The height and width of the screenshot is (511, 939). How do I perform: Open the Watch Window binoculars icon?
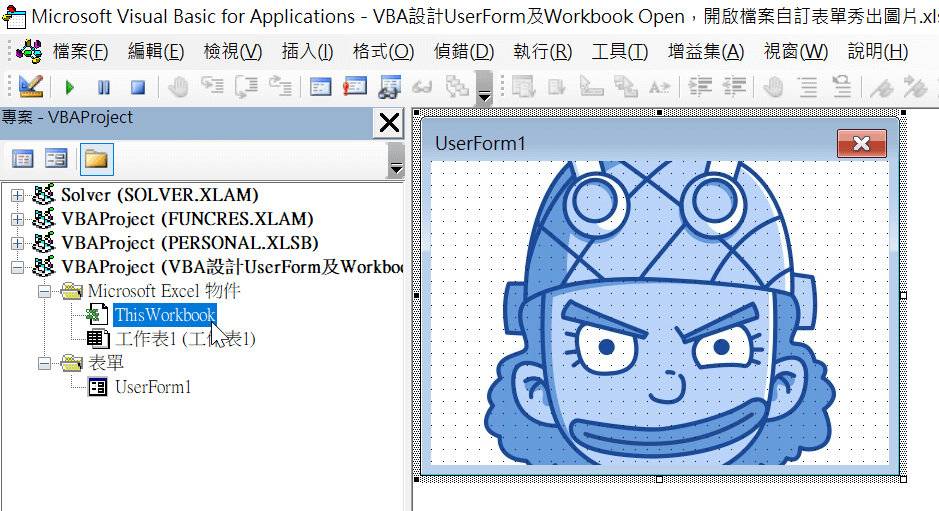pos(389,87)
